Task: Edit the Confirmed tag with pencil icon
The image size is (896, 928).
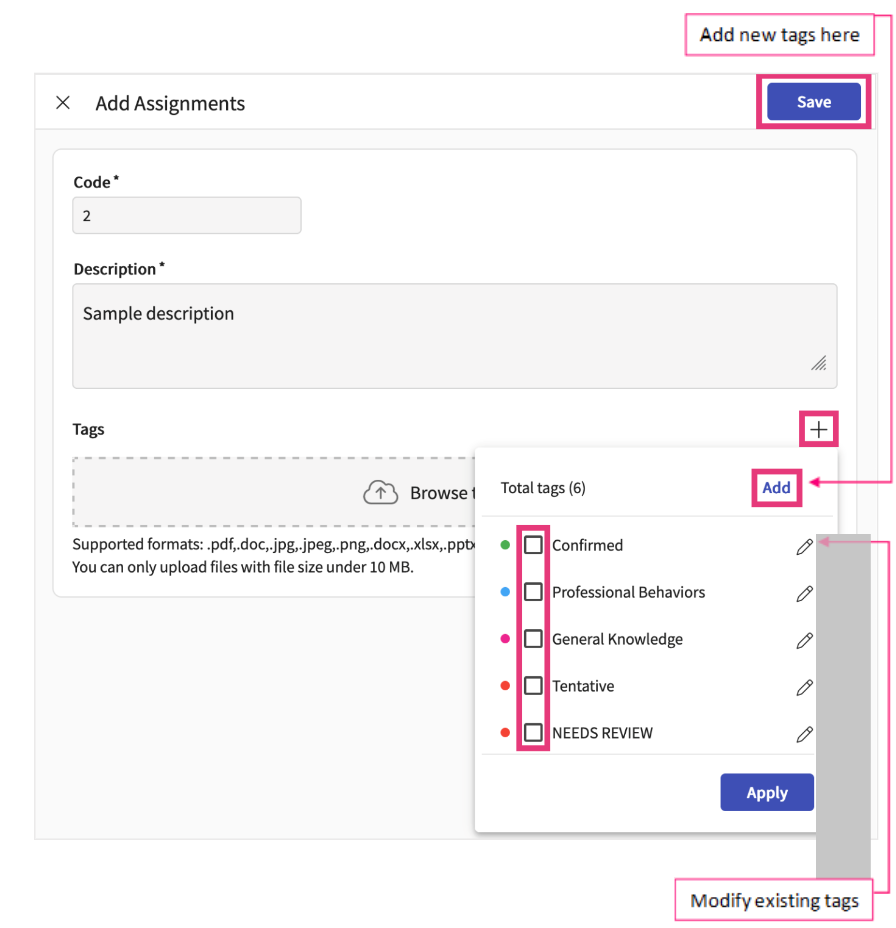Action: pyautogui.click(x=804, y=546)
